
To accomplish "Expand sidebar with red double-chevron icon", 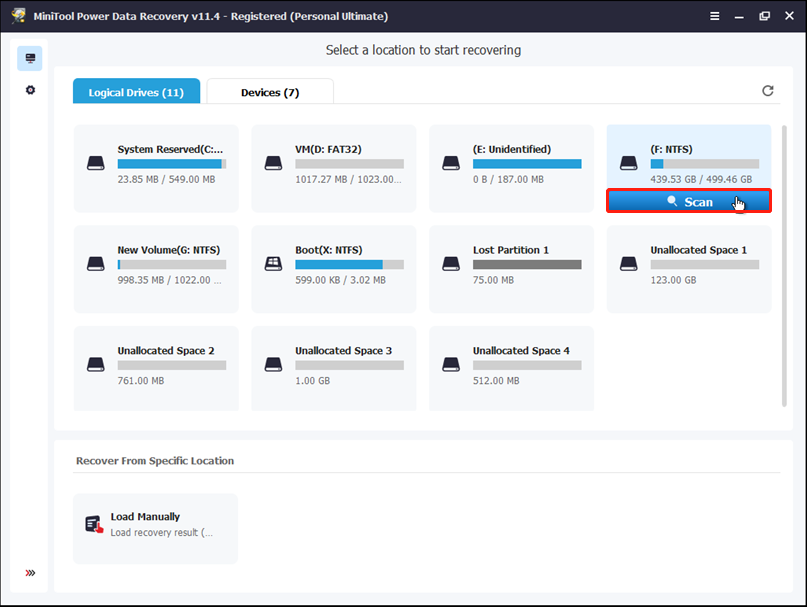I will click(x=30, y=573).
